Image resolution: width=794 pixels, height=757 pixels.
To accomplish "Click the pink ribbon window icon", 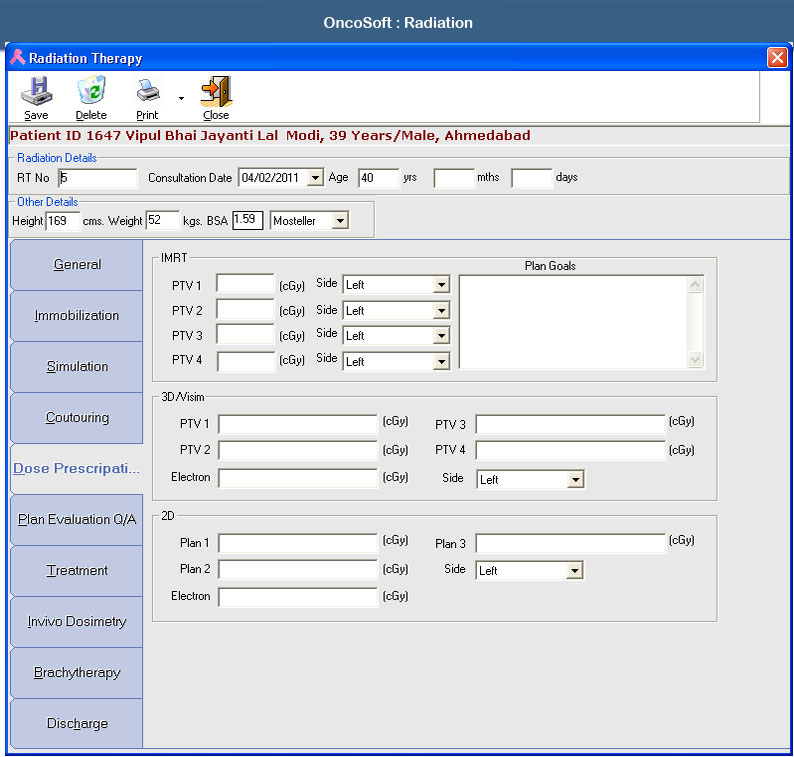I will pyautogui.click(x=18, y=57).
